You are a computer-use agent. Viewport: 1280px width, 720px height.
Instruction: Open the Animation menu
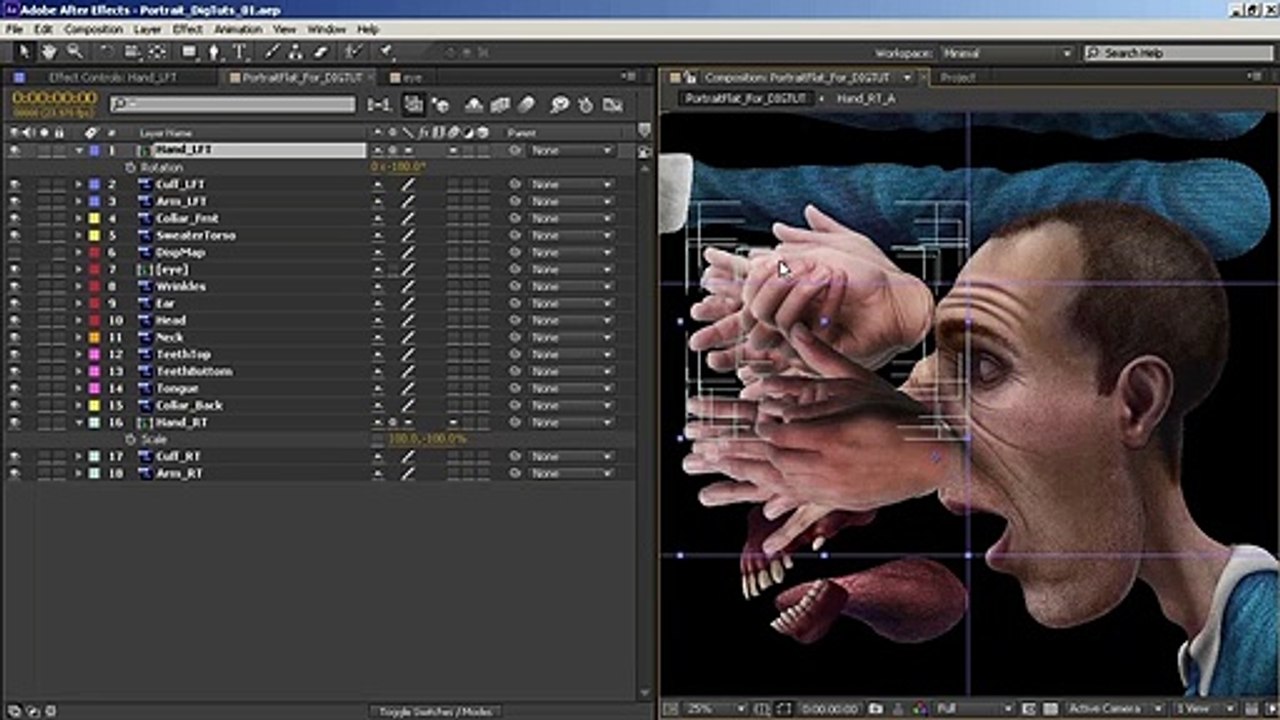(x=238, y=30)
